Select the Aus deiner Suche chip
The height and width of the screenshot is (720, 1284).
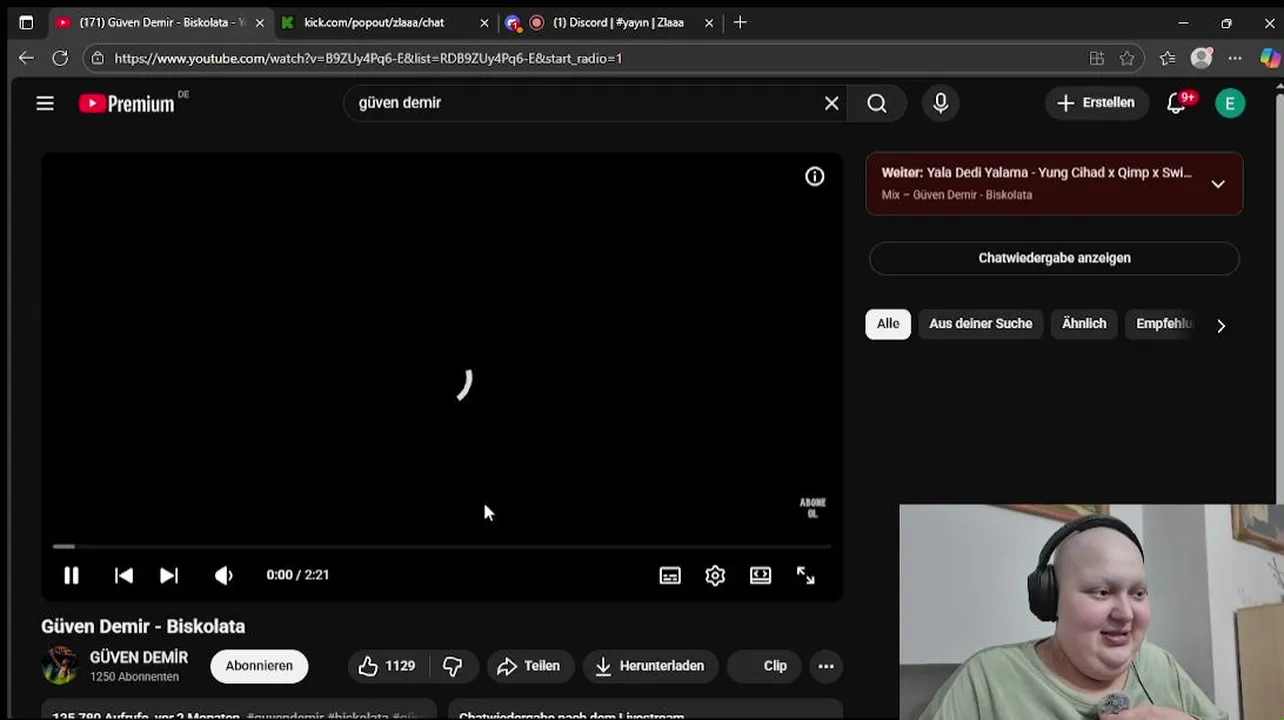[980, 324]
